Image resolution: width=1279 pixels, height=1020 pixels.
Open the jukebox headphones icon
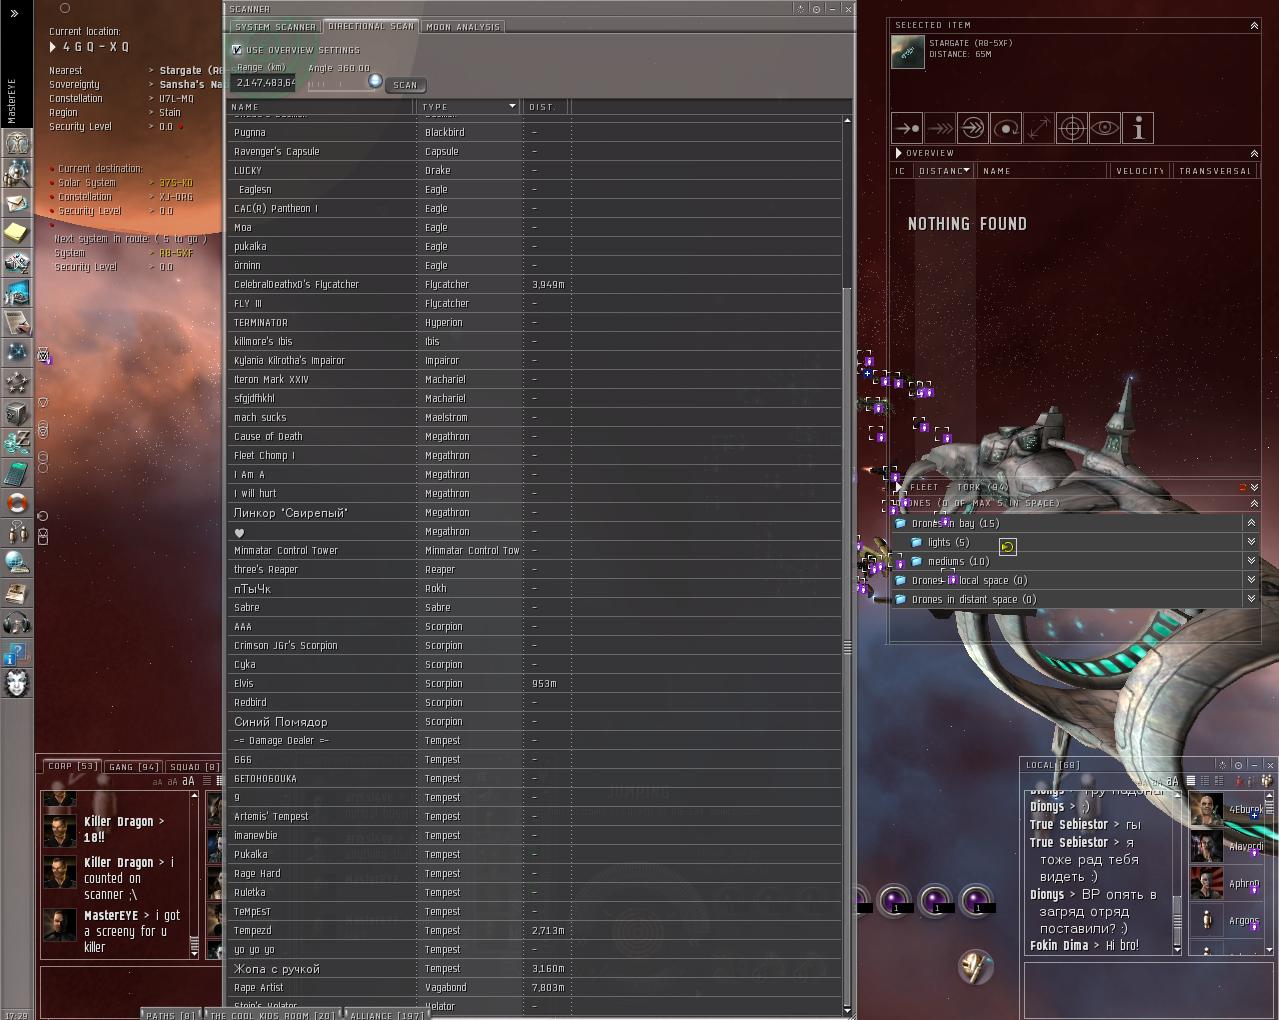(17, 622)
